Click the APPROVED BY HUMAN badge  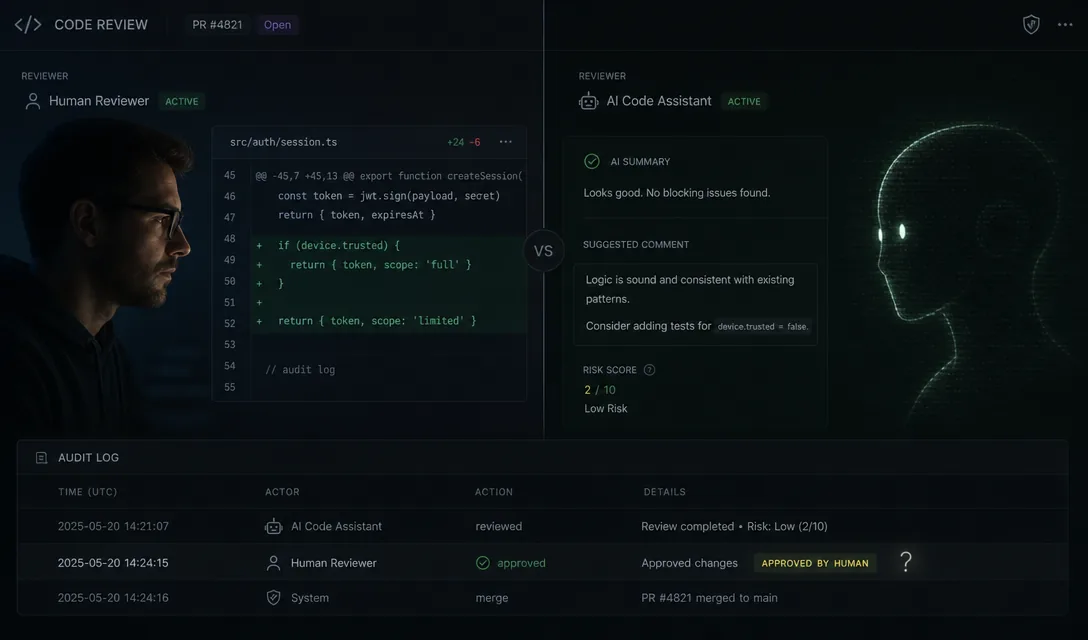815,563
